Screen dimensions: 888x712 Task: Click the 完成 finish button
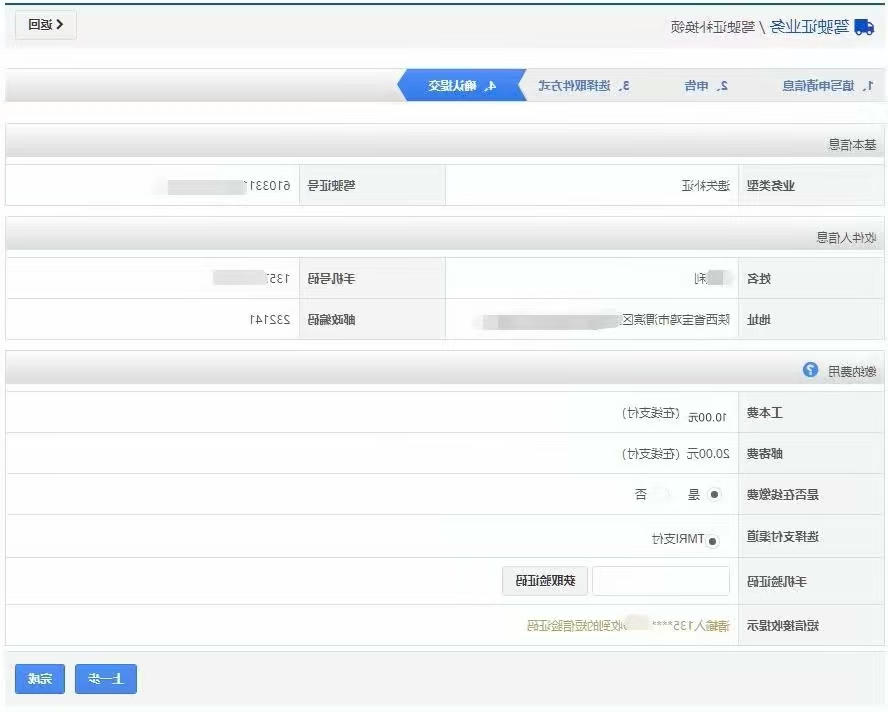40,679
